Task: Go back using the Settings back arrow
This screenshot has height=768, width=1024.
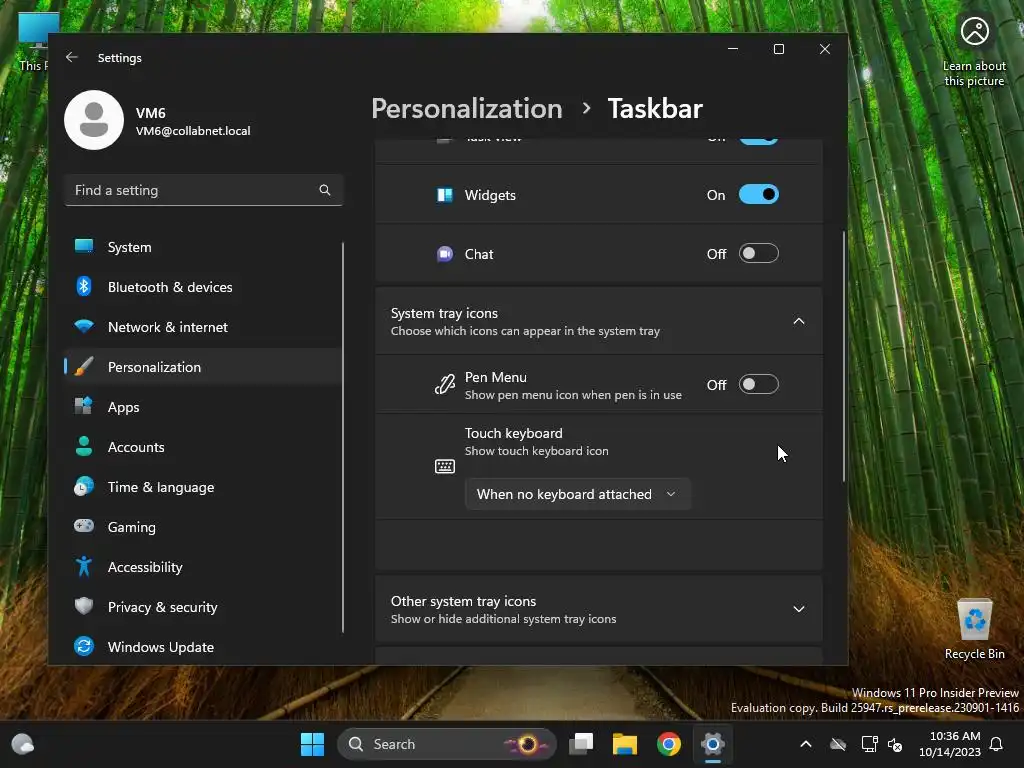Action: click(x=72, y=57)
